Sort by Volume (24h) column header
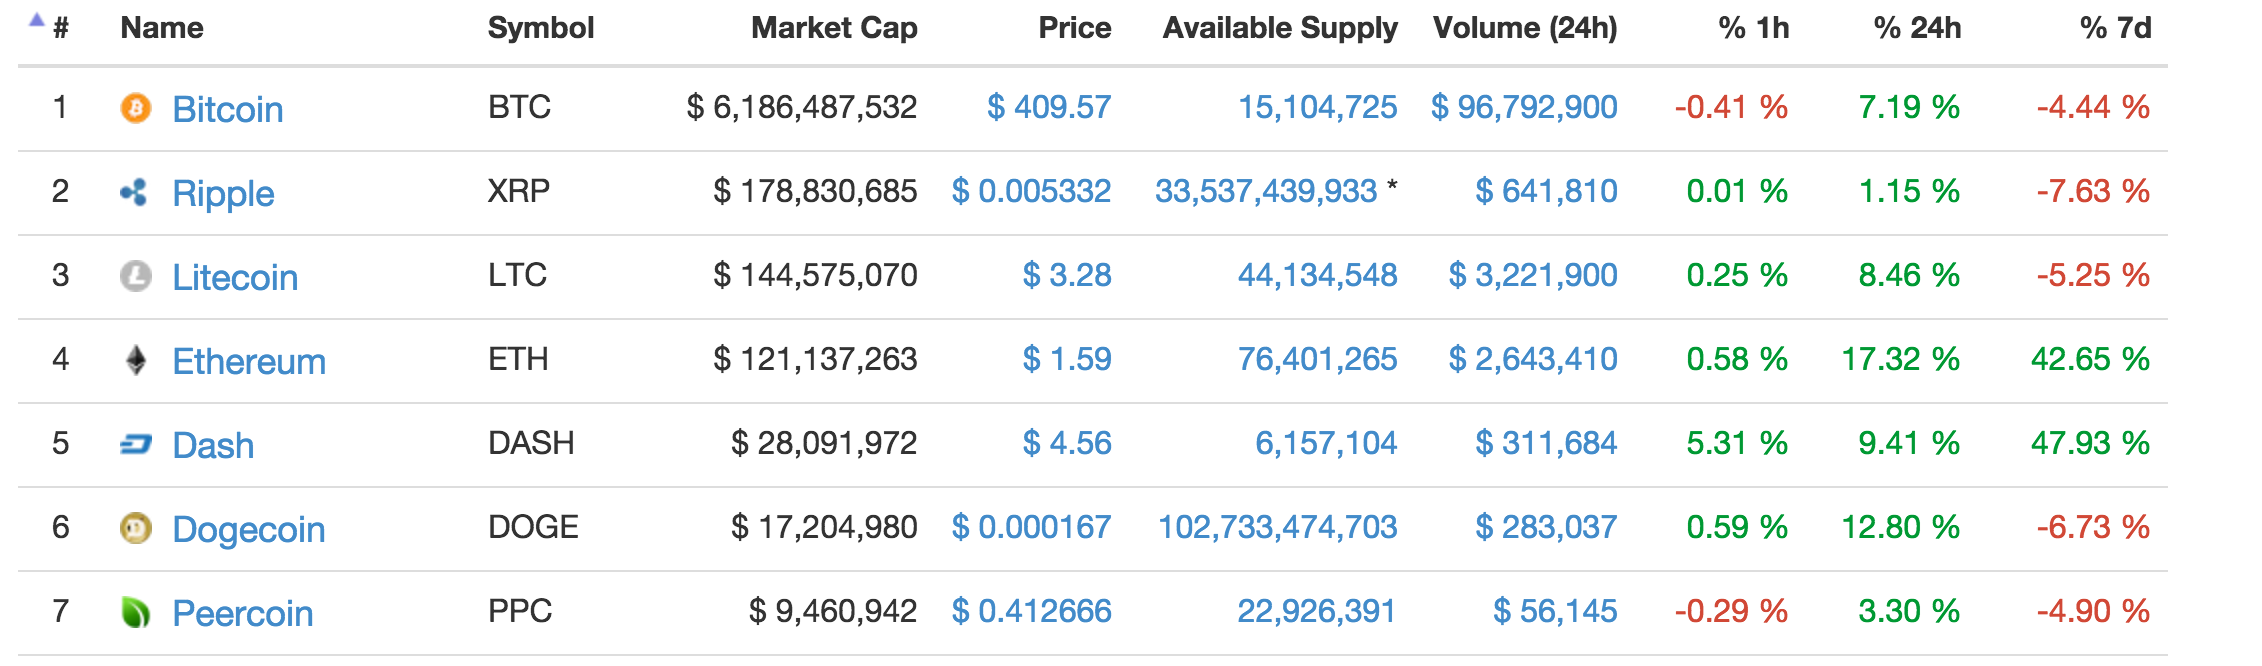 click(1525, 28)
